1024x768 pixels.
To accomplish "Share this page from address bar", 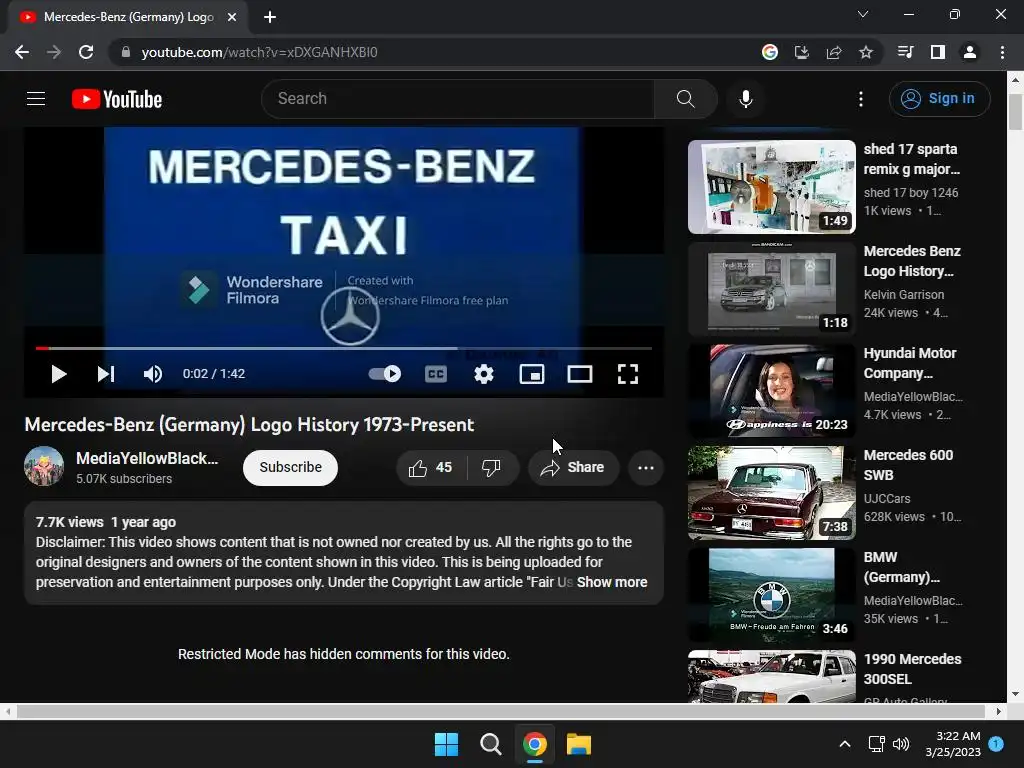I will pyautogui.click(x=834, y=52).
